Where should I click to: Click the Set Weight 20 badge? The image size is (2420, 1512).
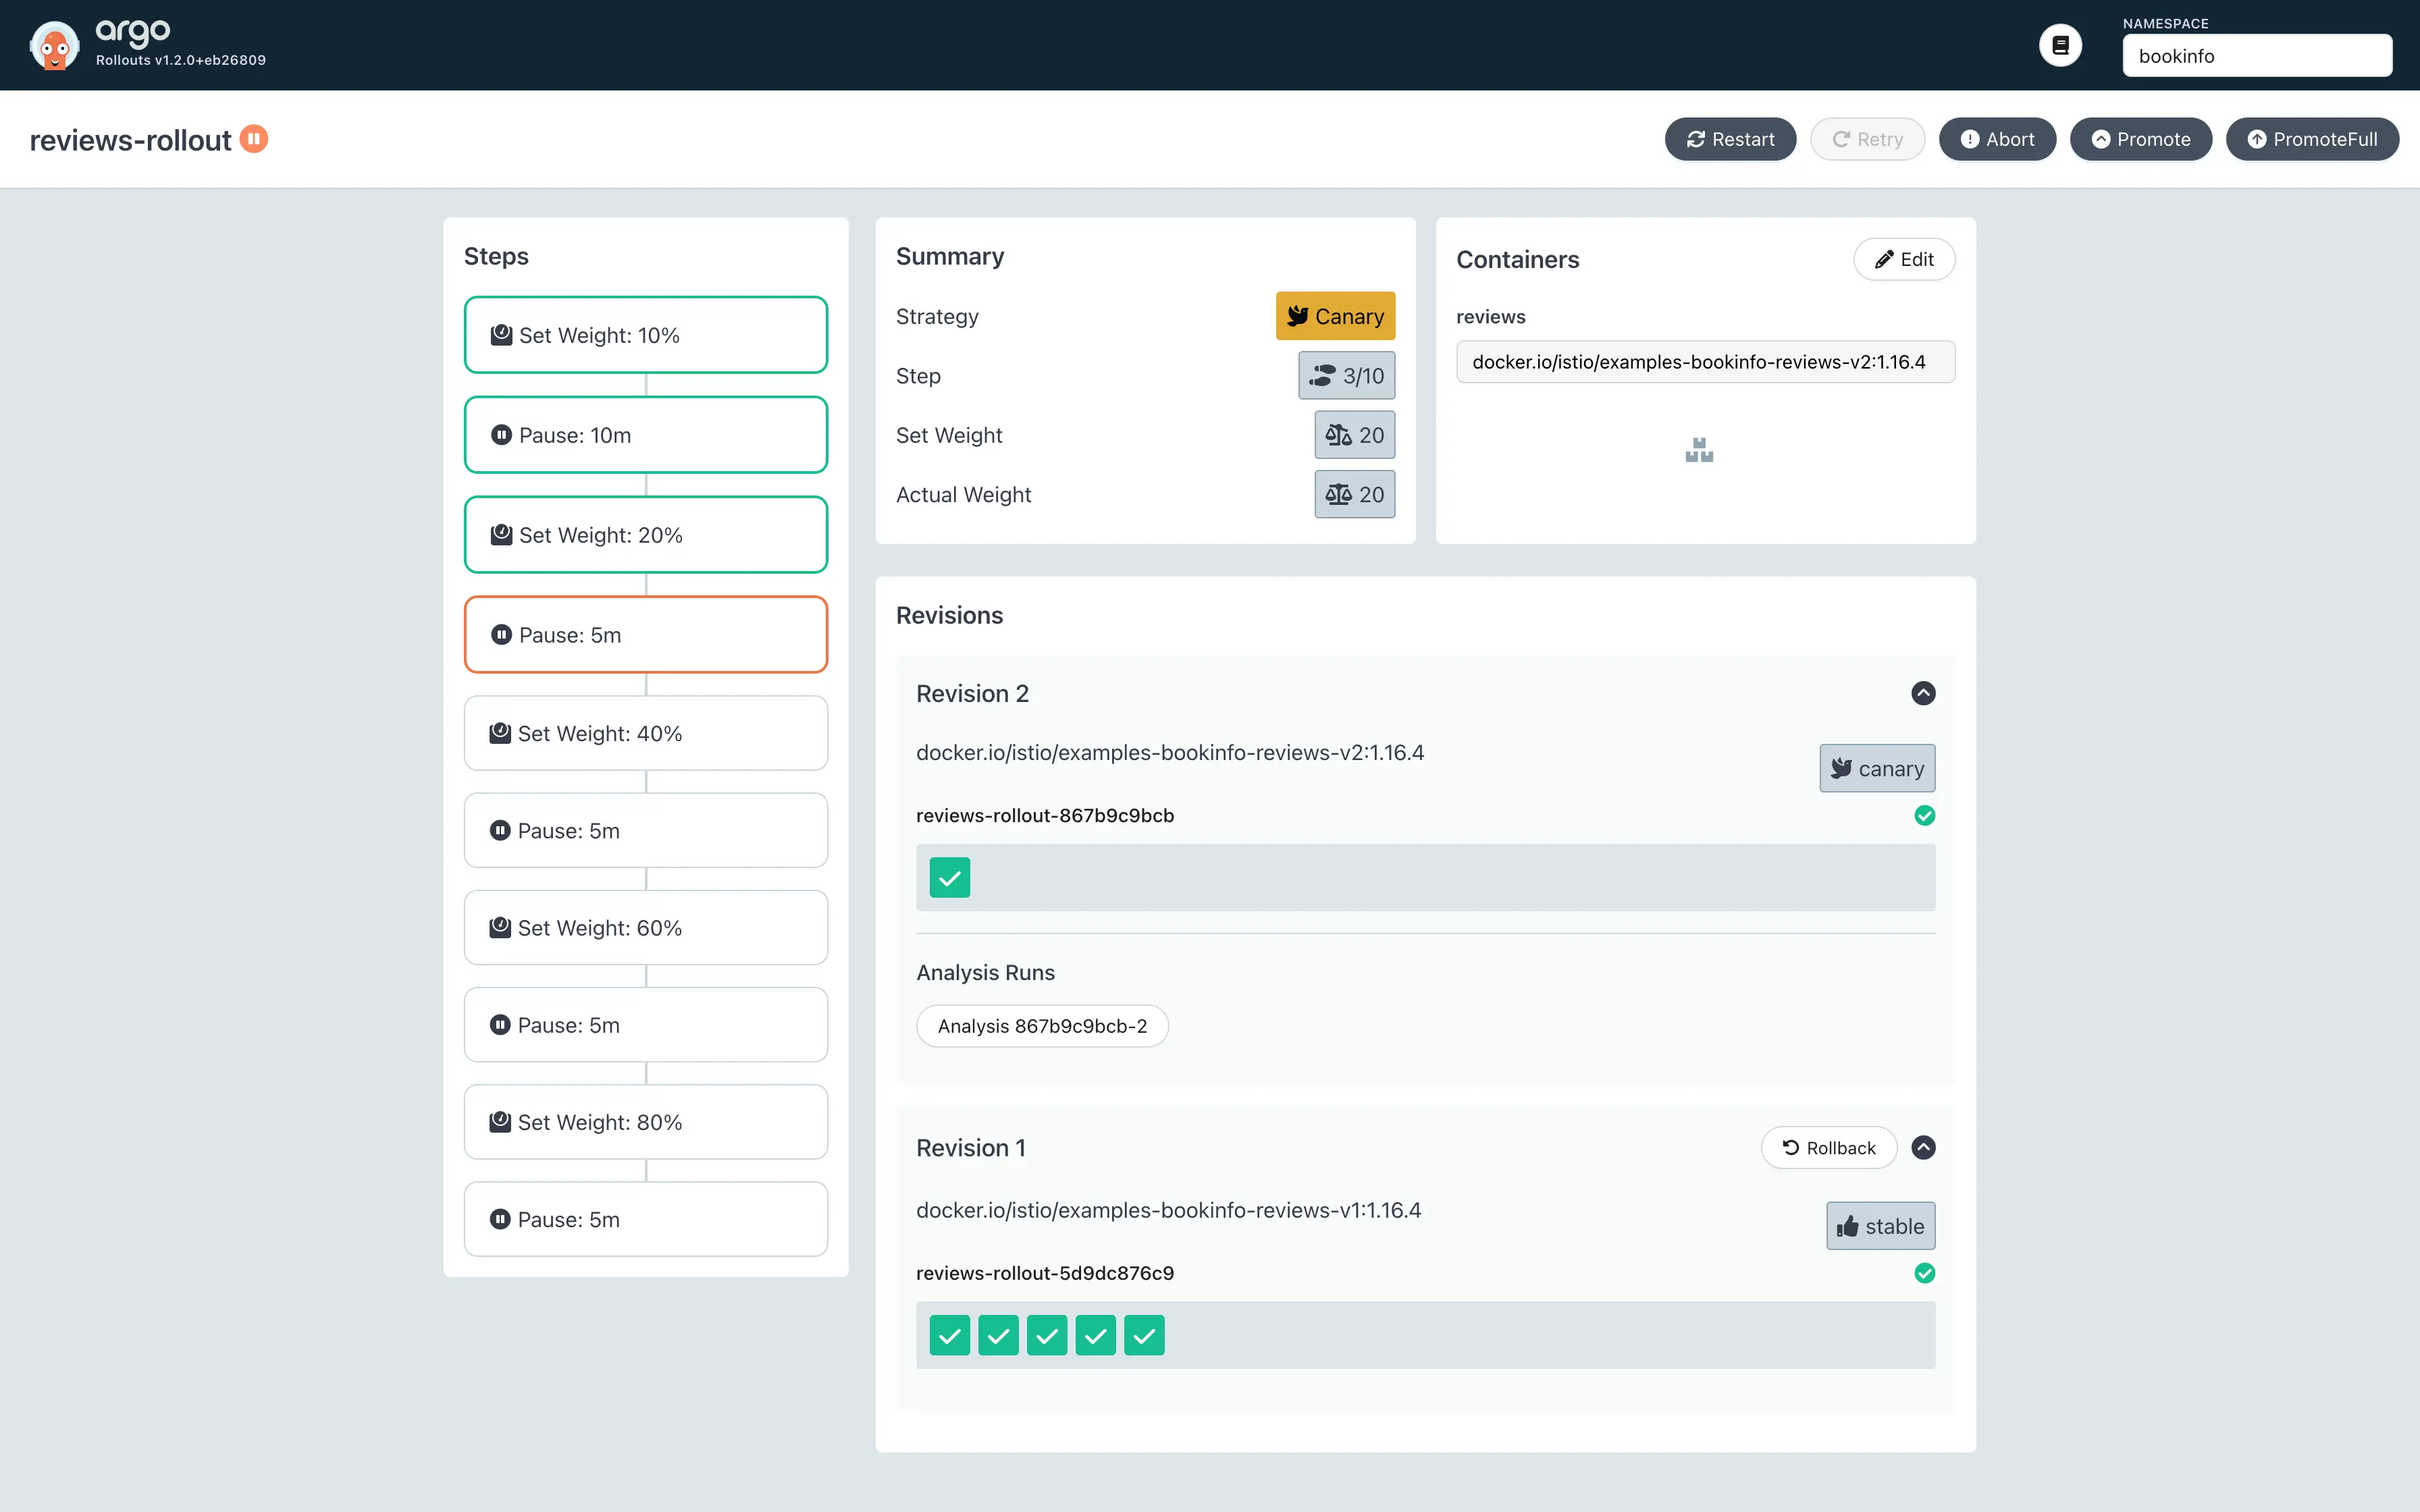coord(1354,435)
